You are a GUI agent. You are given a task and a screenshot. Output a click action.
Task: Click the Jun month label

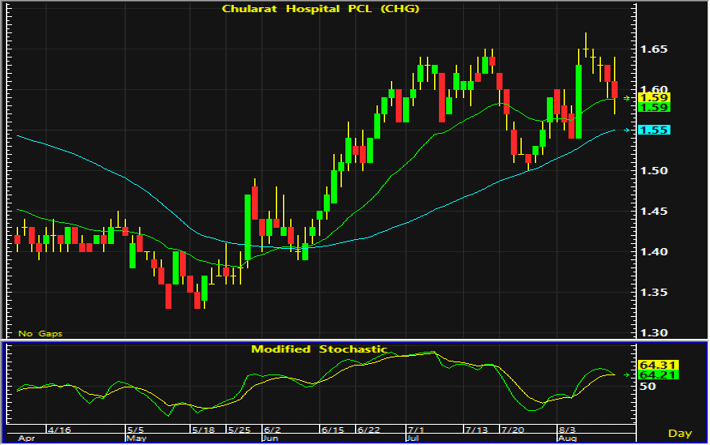coord(270,438)
